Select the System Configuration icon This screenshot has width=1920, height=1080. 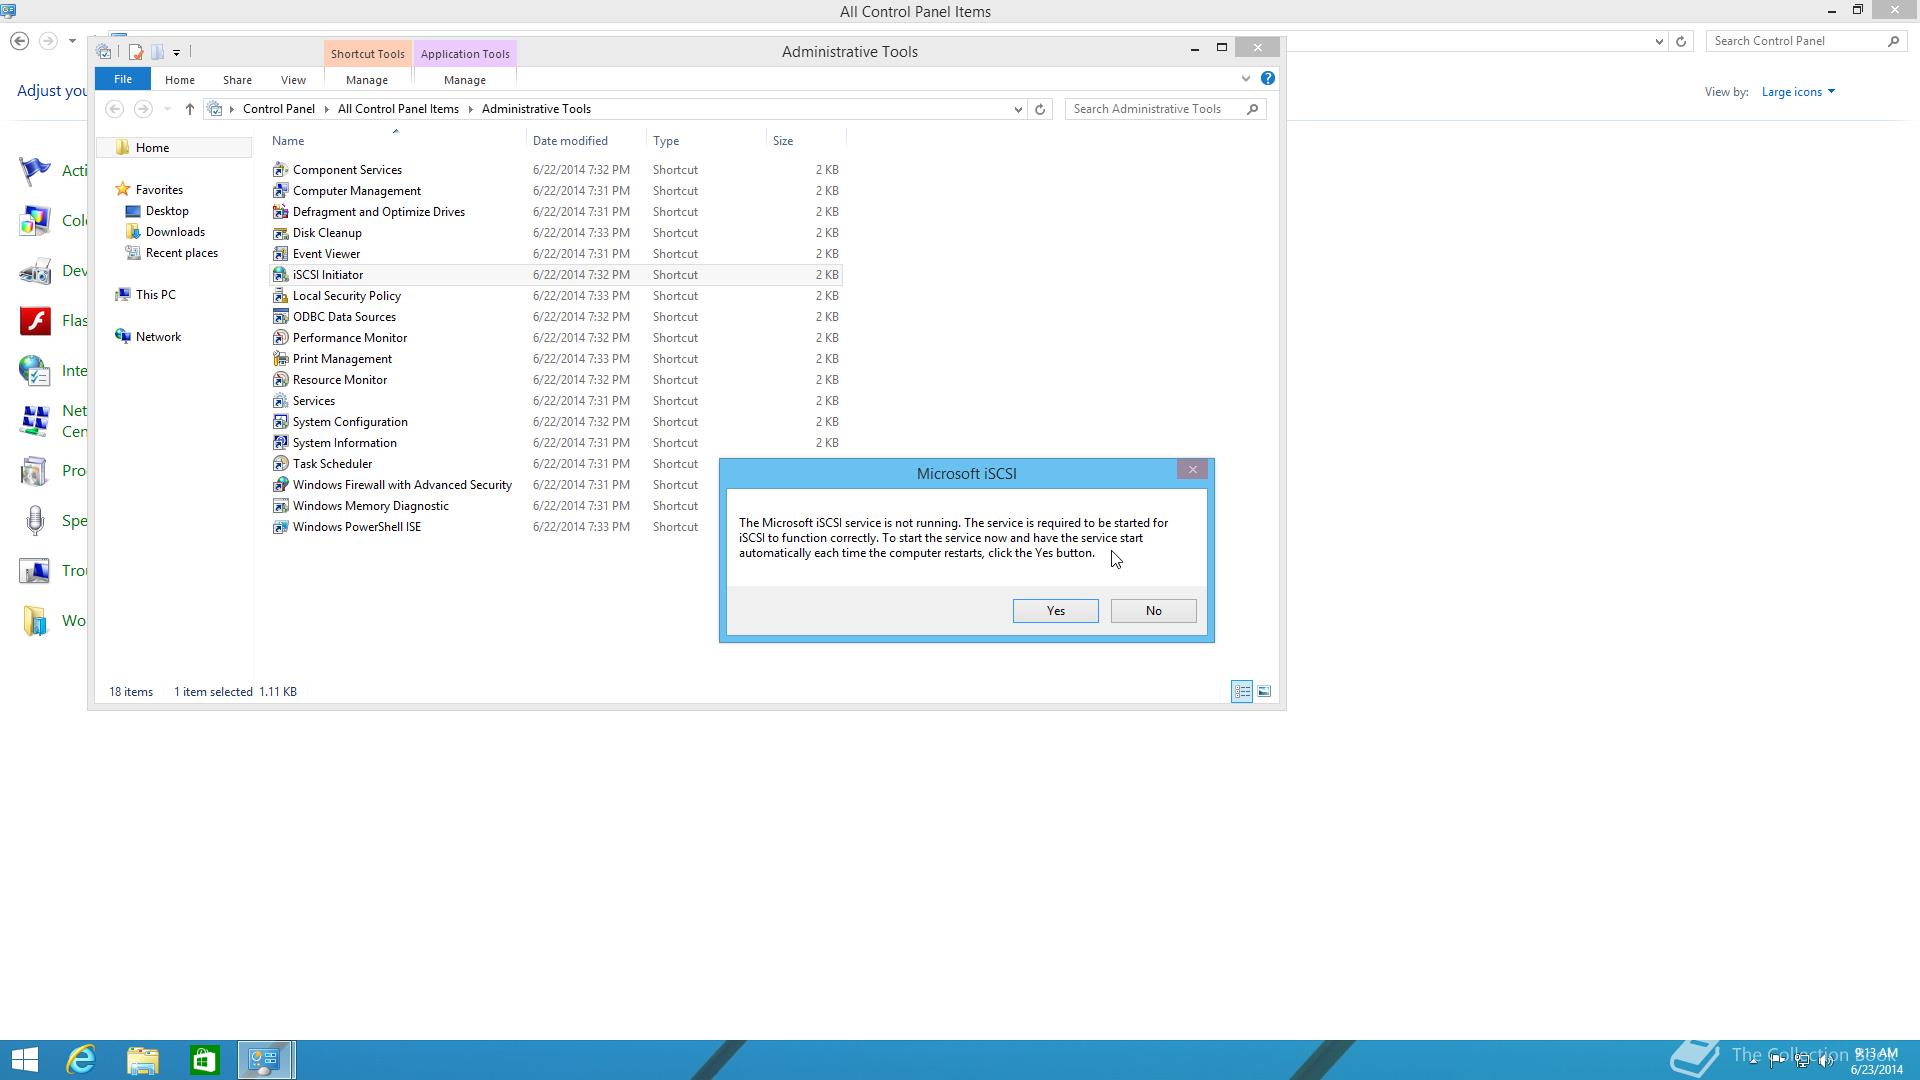point(280,422)
